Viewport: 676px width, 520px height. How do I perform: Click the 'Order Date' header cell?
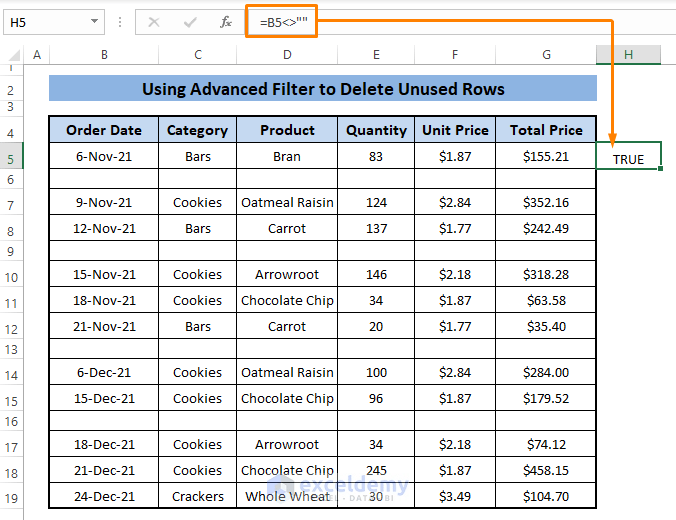pos(104,130)
